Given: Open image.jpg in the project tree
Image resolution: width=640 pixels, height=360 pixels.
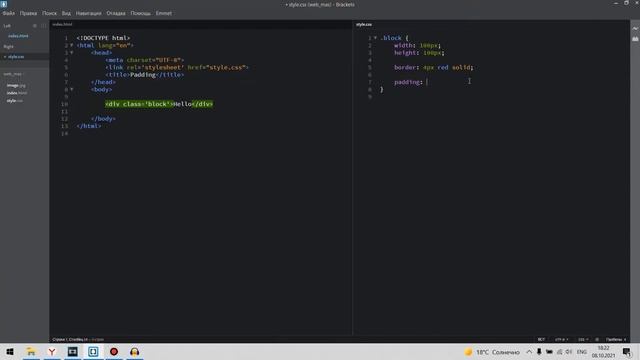Looking at the screenshot, I should point(16,86).
